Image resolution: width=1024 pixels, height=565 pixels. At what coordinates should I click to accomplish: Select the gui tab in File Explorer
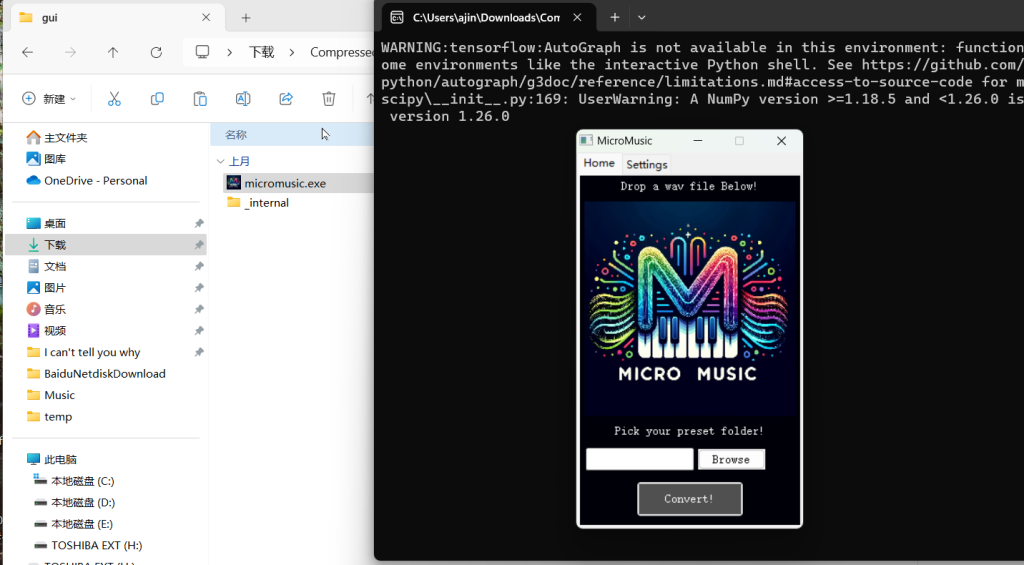tap(118, 18)
